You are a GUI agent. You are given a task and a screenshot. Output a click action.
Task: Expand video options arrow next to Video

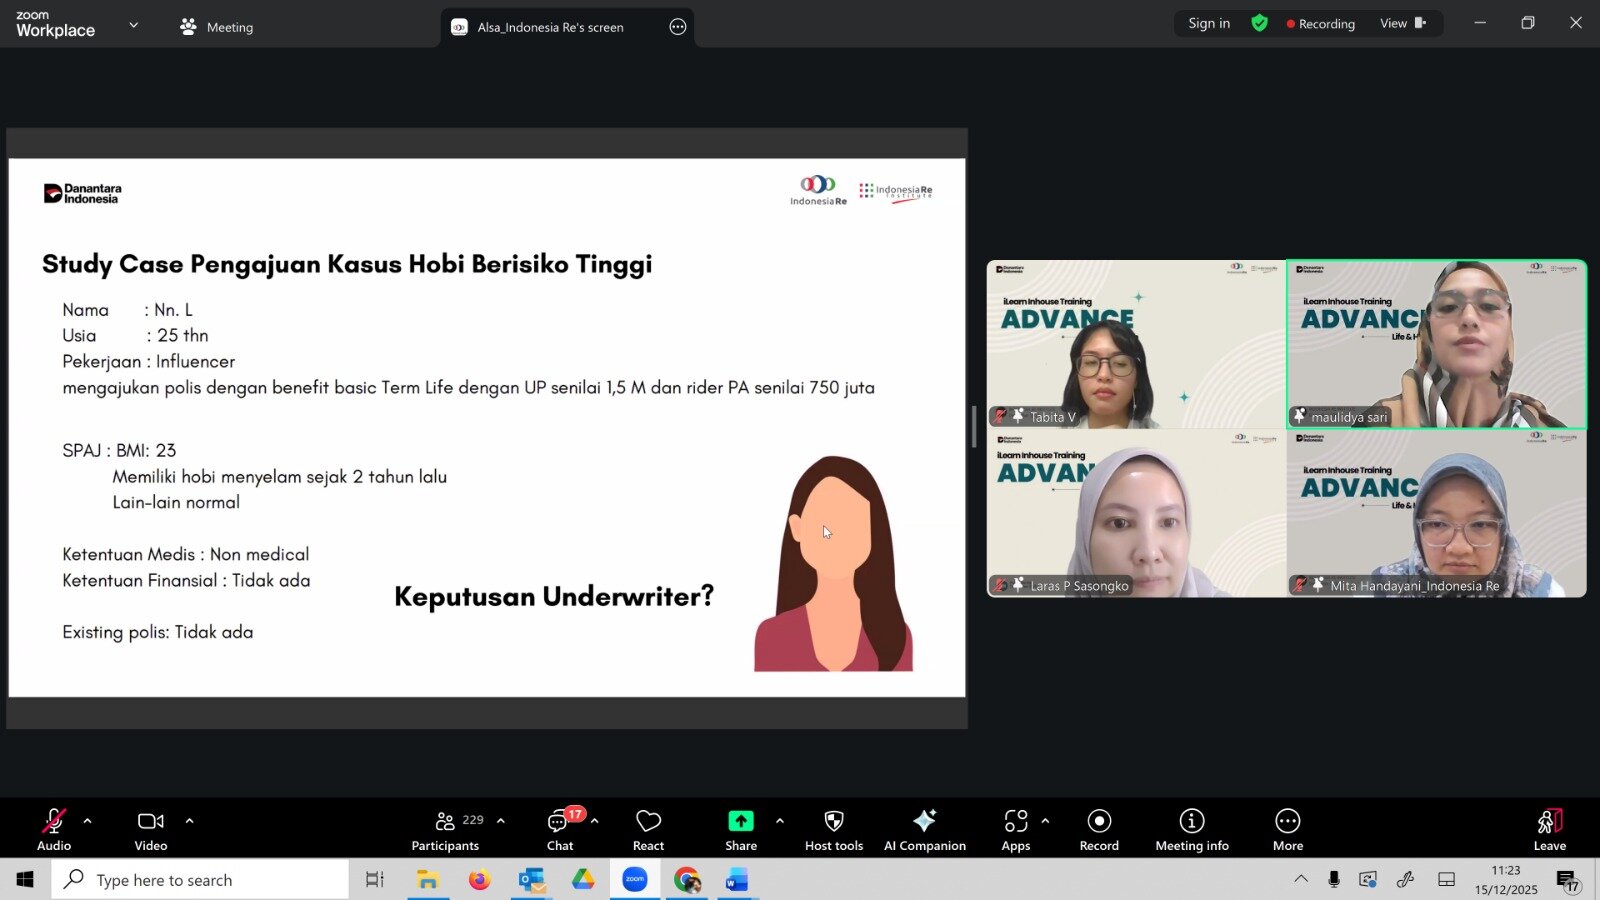tap(189, 821)
